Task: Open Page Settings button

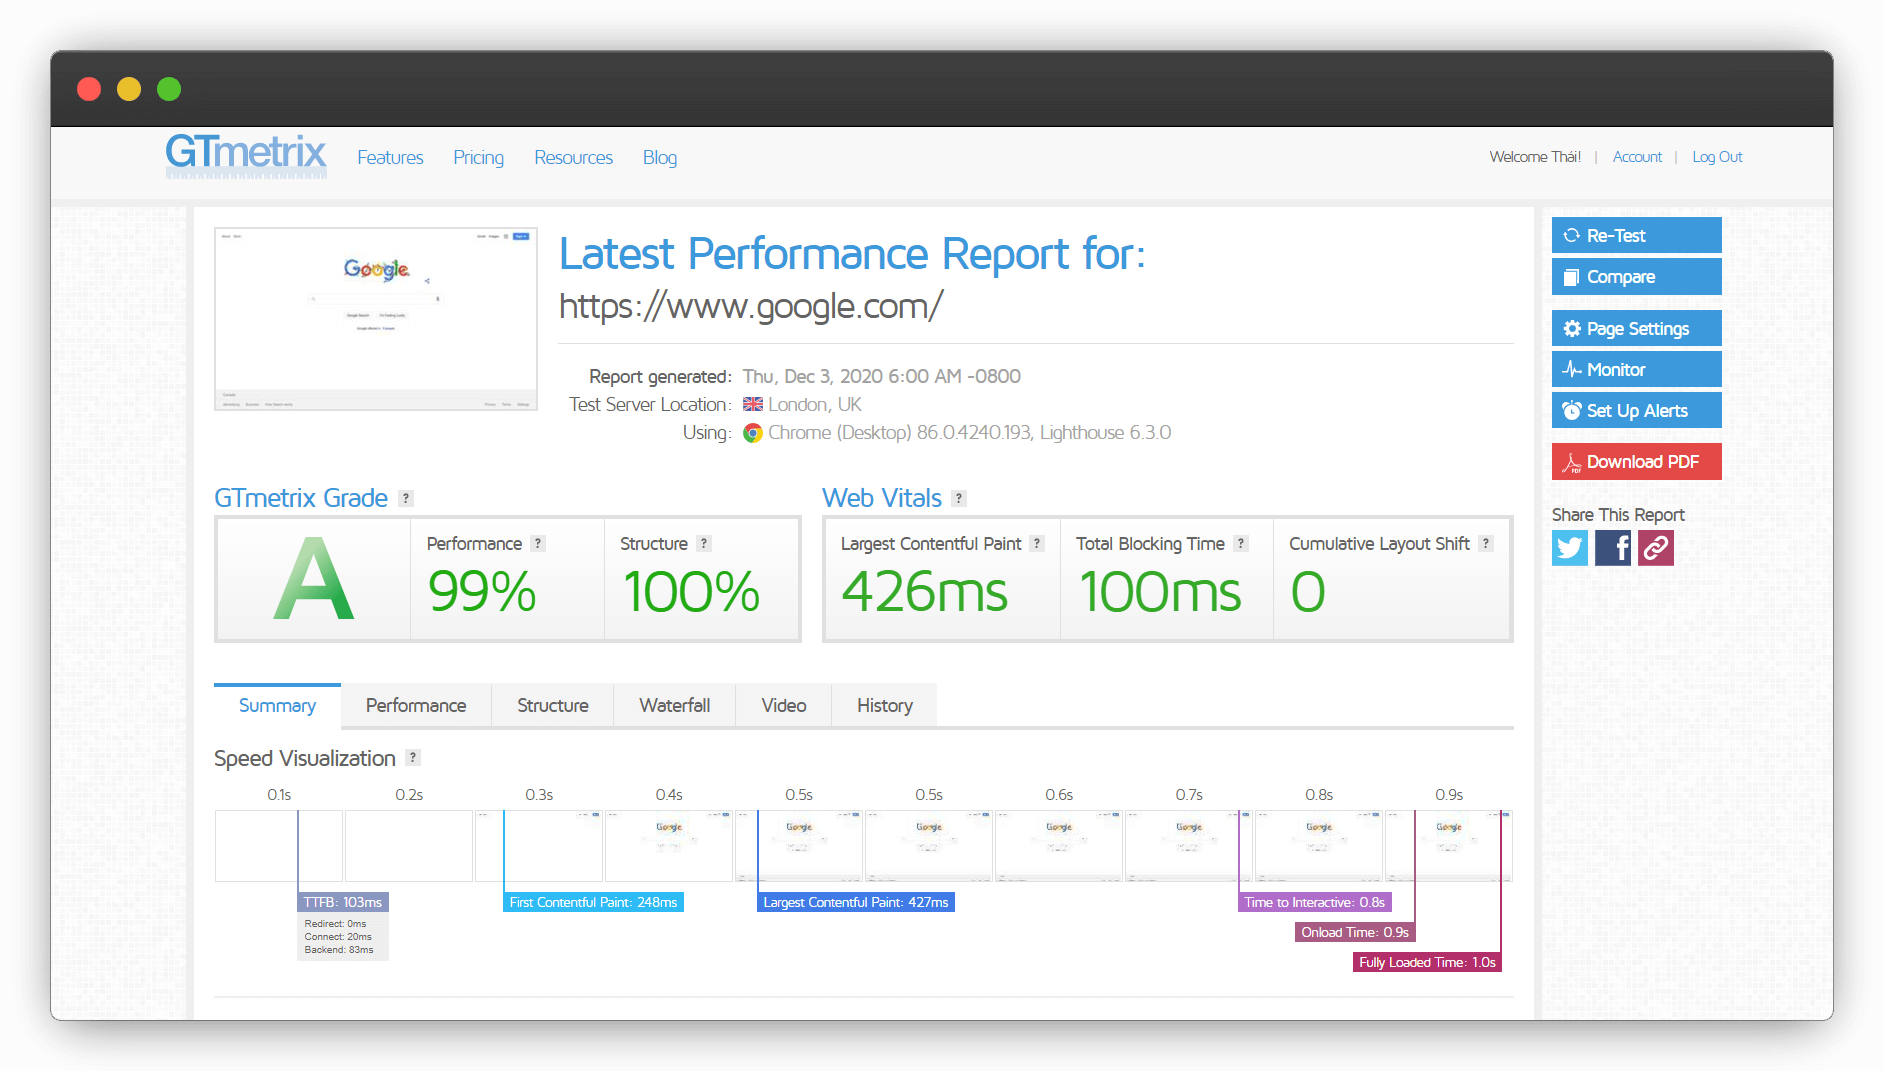Action: (x=1636, y=329)
